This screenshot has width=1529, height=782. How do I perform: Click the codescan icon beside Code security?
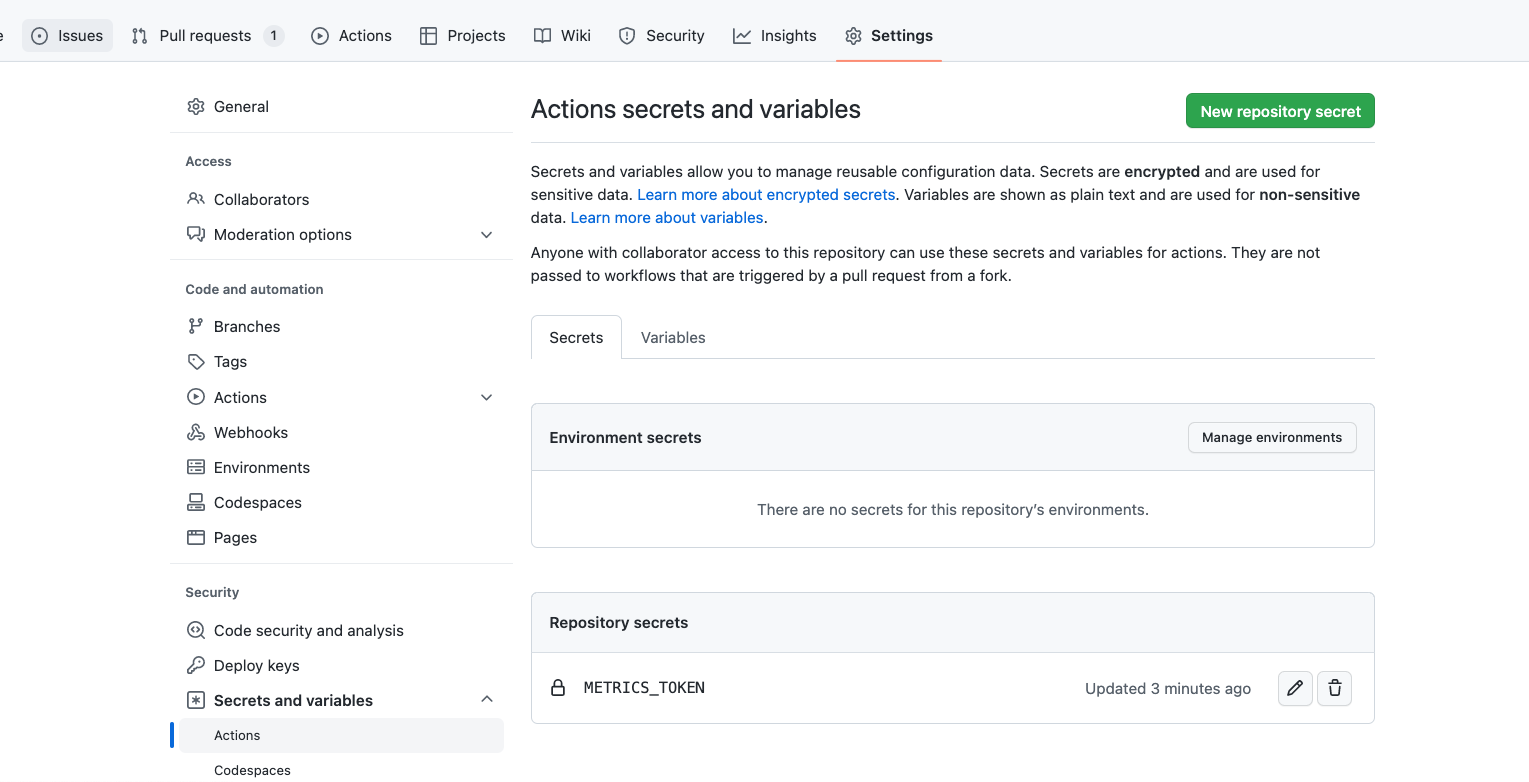click(196, 630)
